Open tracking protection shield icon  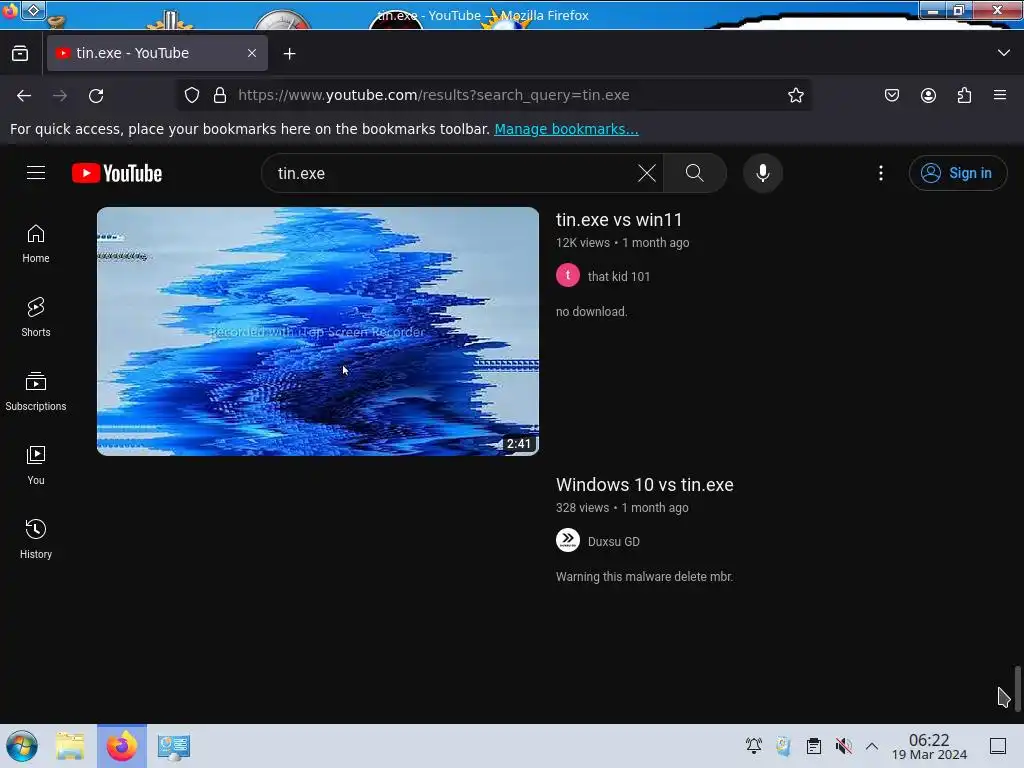coord(192,95)
